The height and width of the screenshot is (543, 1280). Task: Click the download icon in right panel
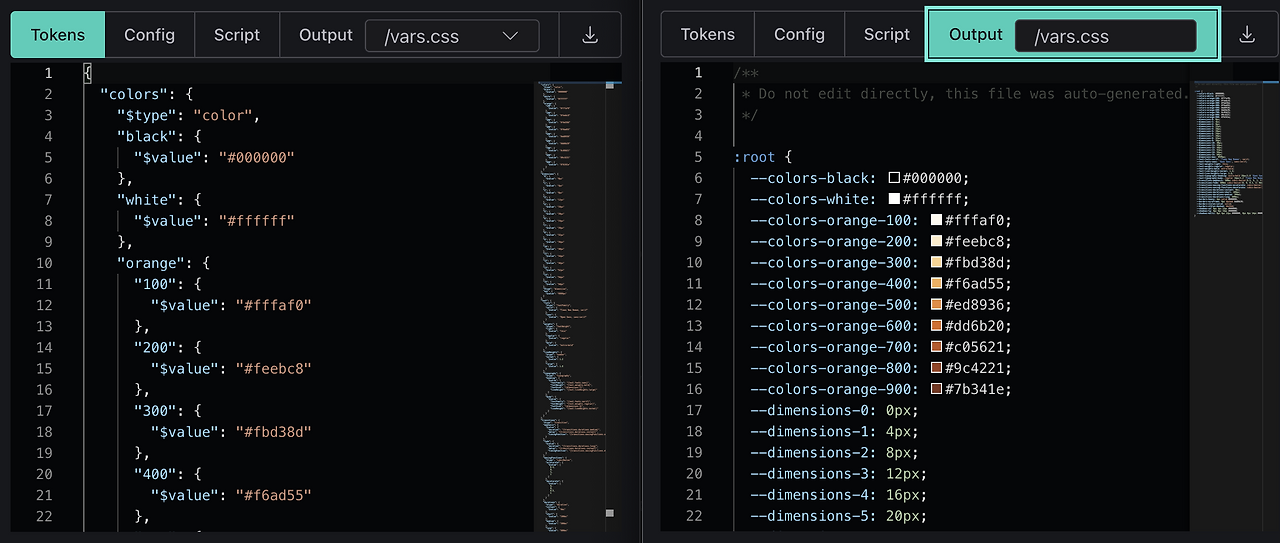tap(1247, 35)
